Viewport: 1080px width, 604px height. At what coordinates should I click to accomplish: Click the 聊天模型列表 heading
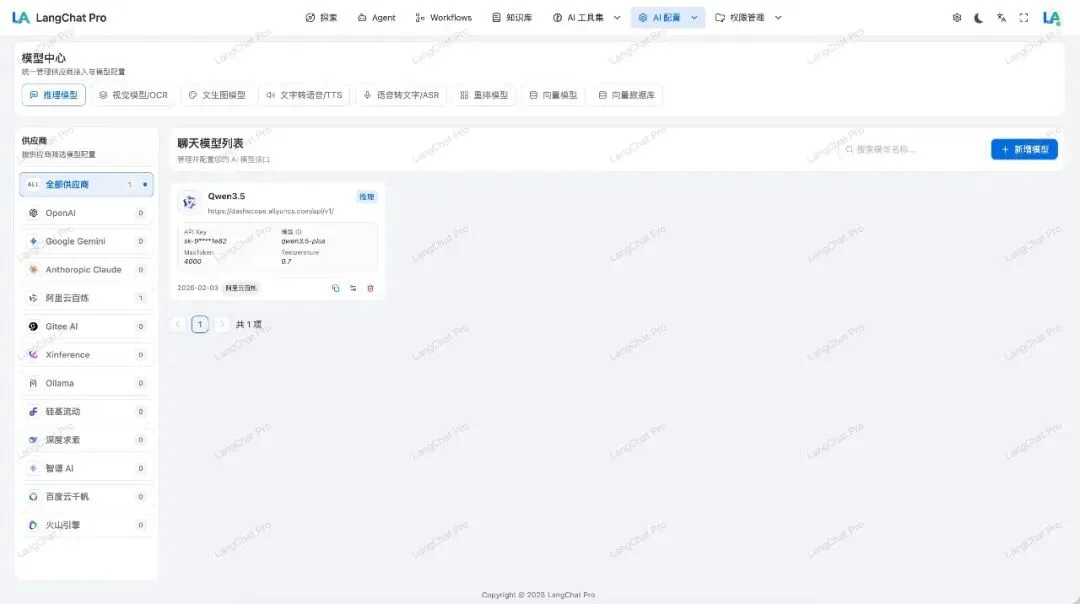210,143
